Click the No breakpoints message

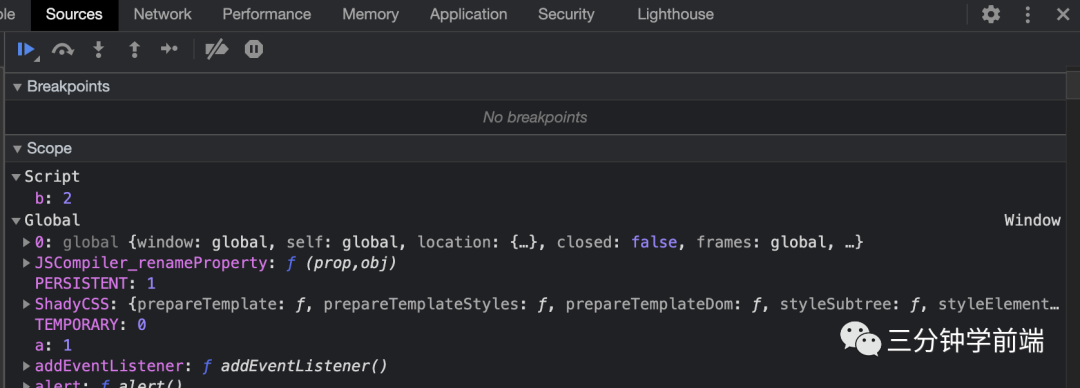click(x=535, y=117)
